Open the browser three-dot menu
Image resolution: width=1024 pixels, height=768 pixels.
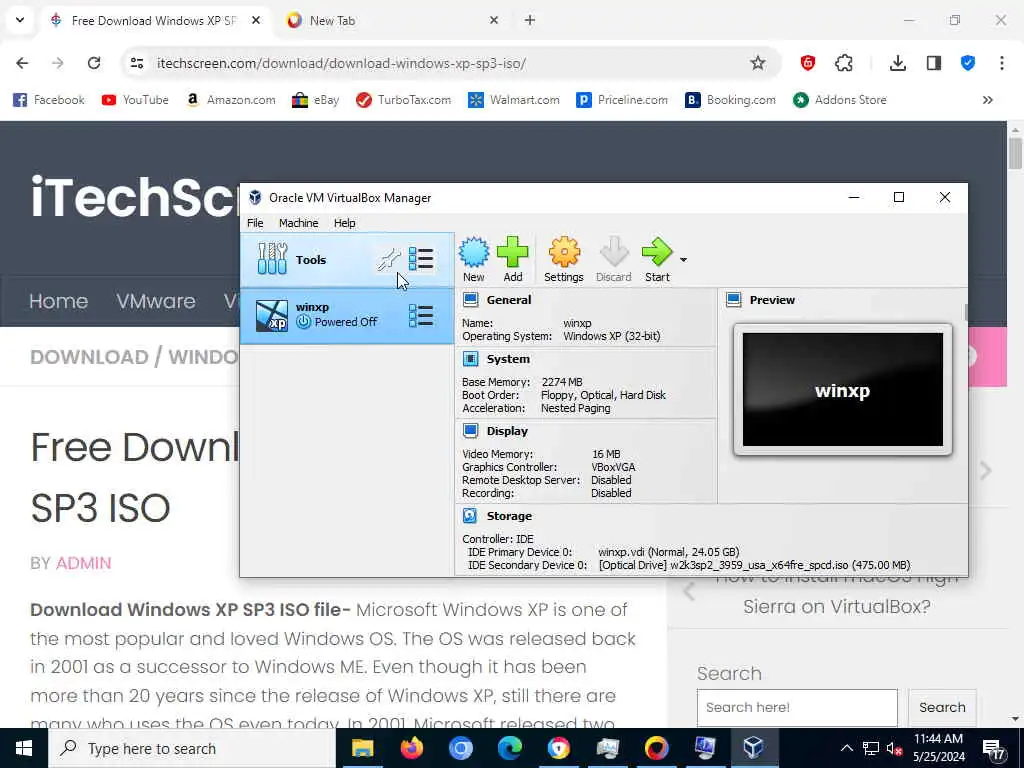pos(1002,63)
